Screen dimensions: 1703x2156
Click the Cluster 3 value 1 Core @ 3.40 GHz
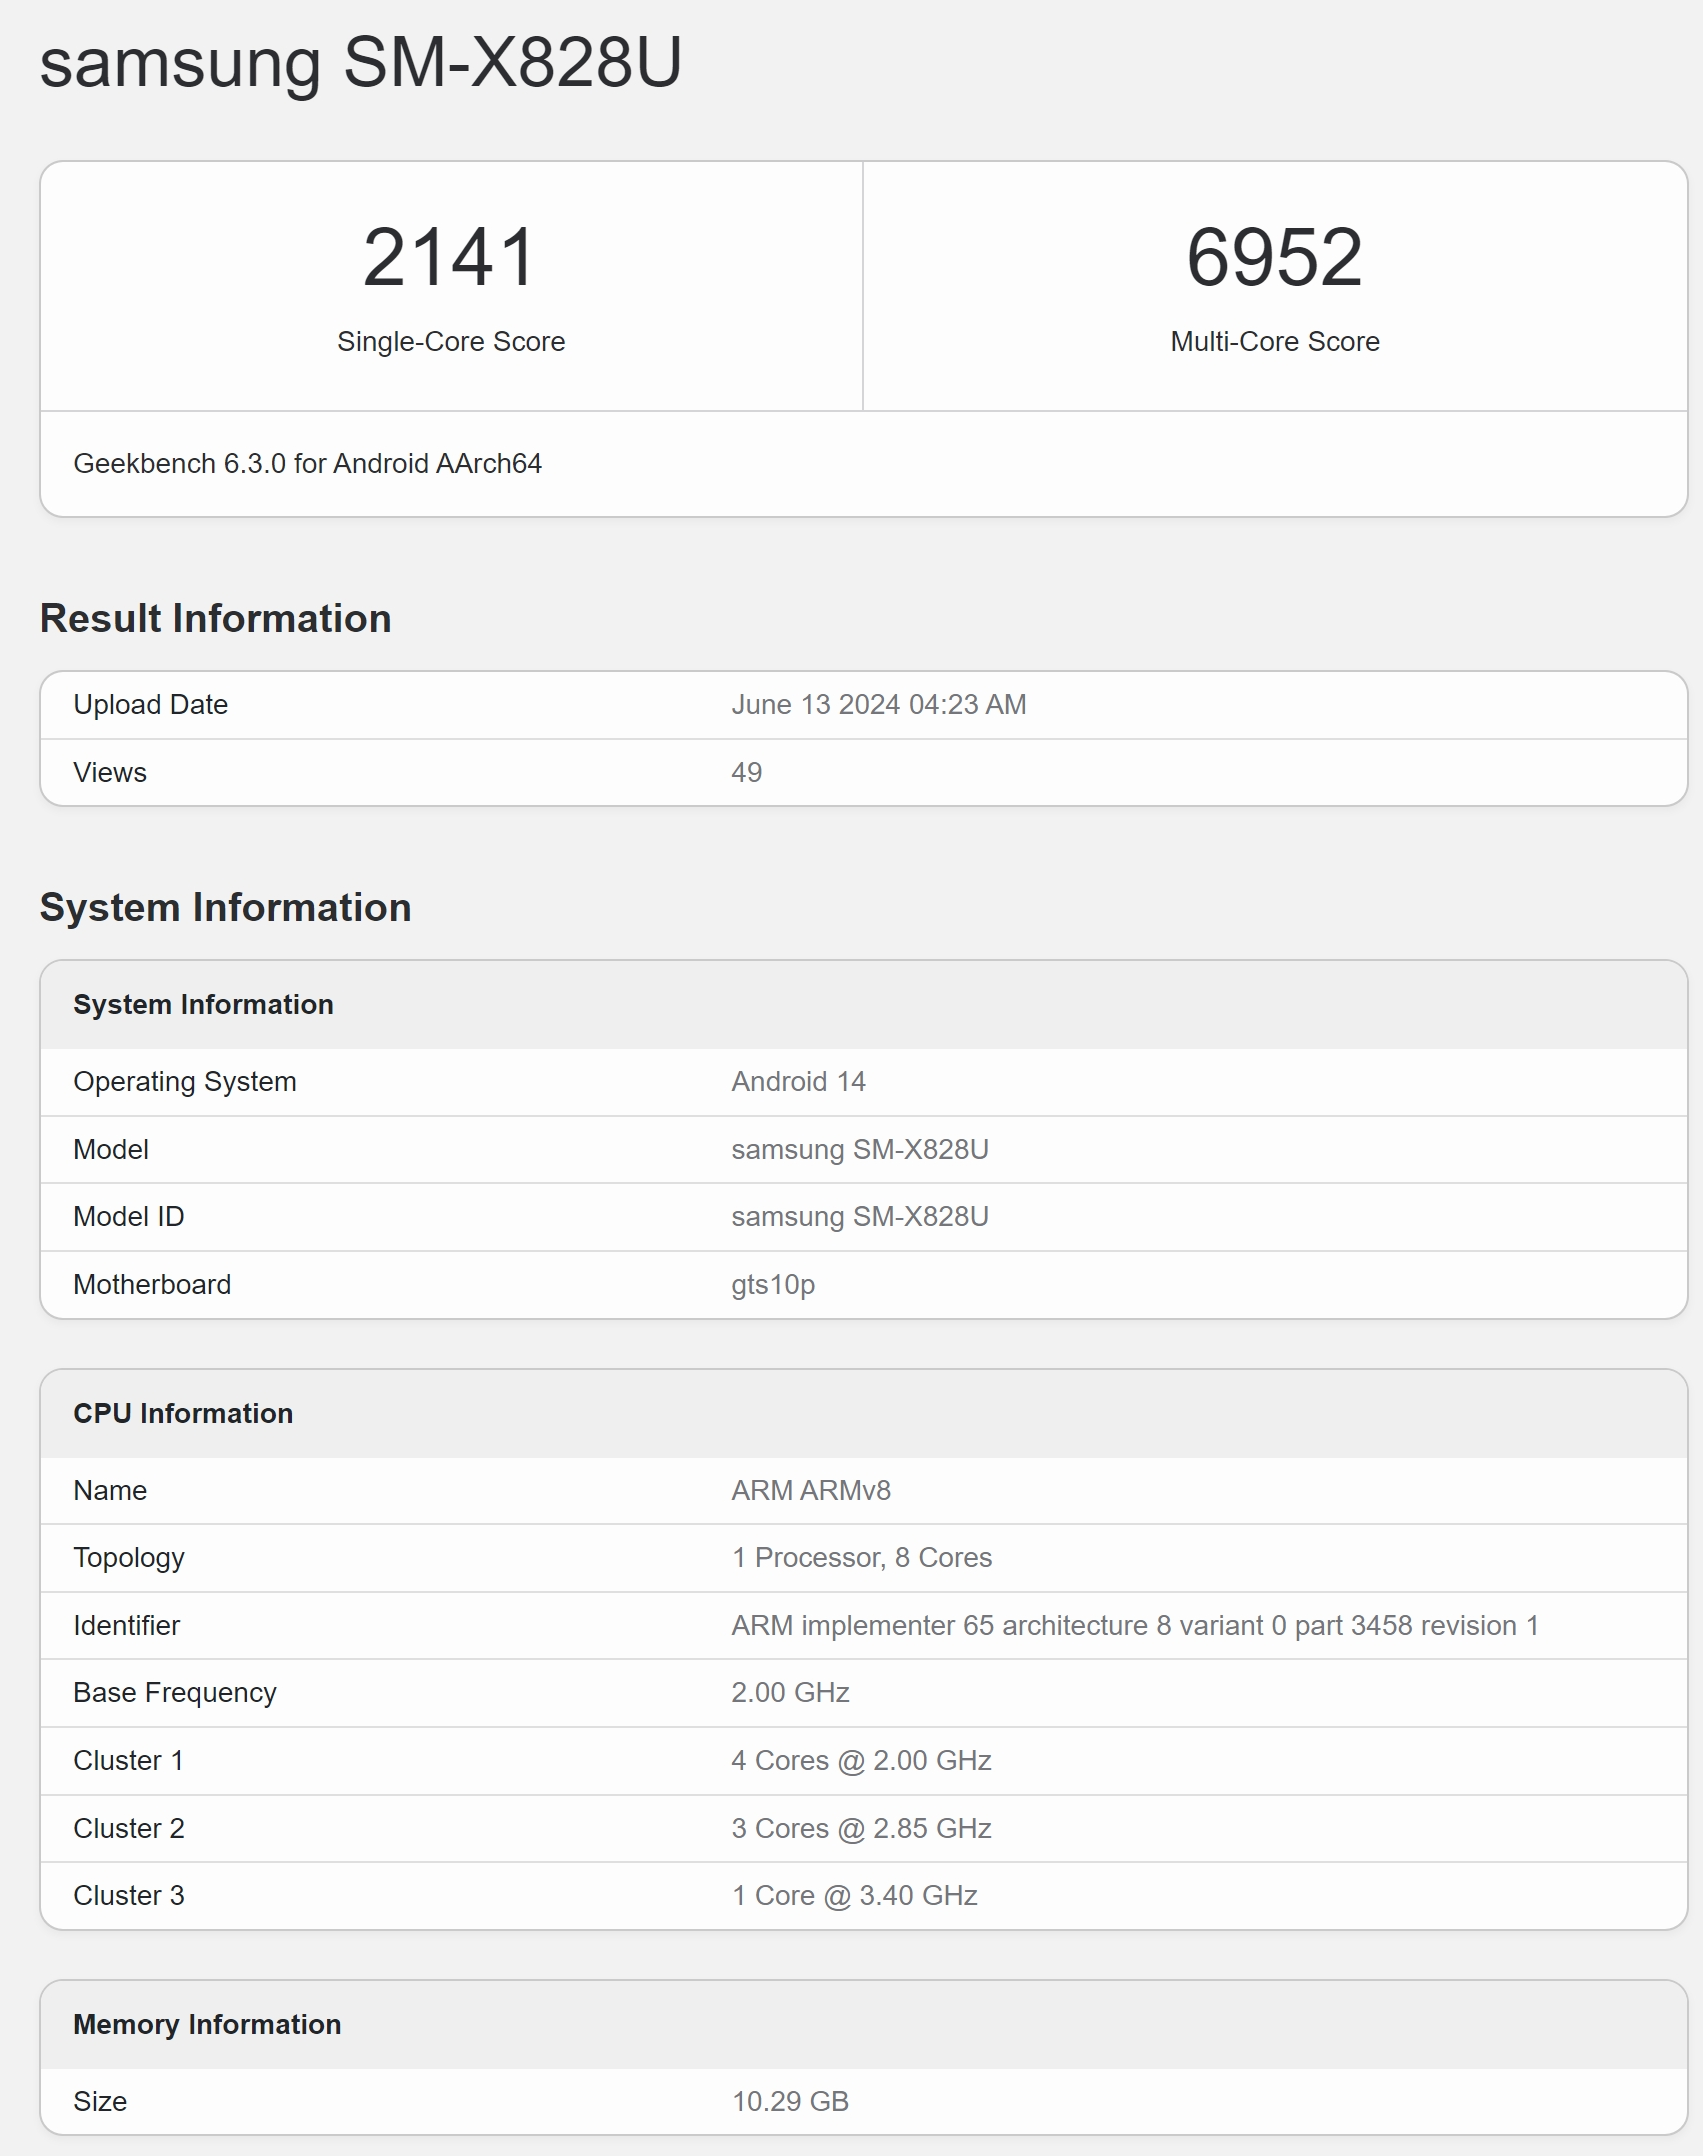854,1896
